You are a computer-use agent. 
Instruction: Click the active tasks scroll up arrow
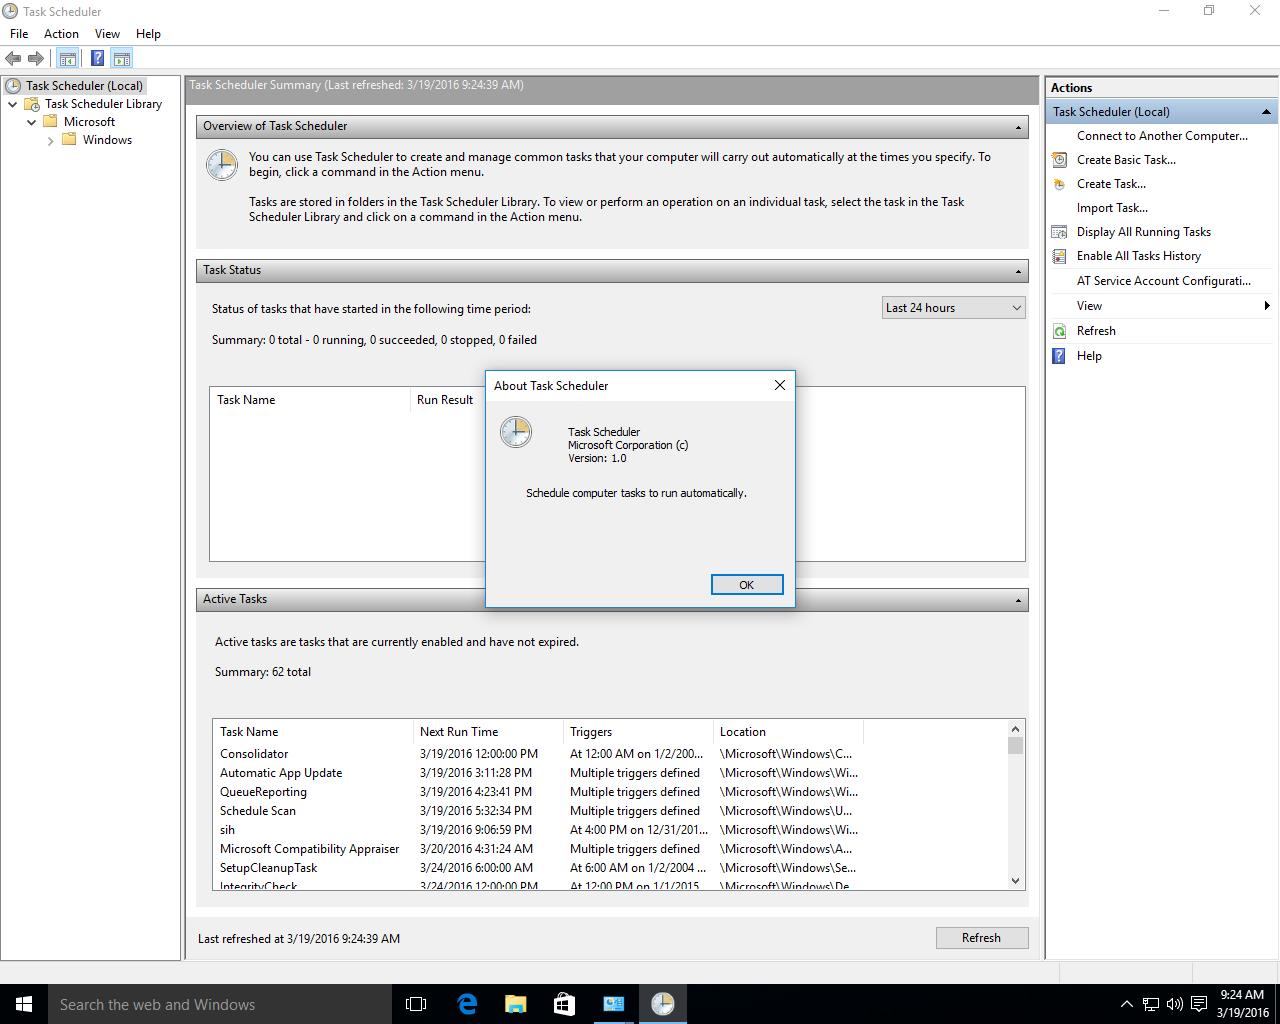click(x=1015, y=729)
